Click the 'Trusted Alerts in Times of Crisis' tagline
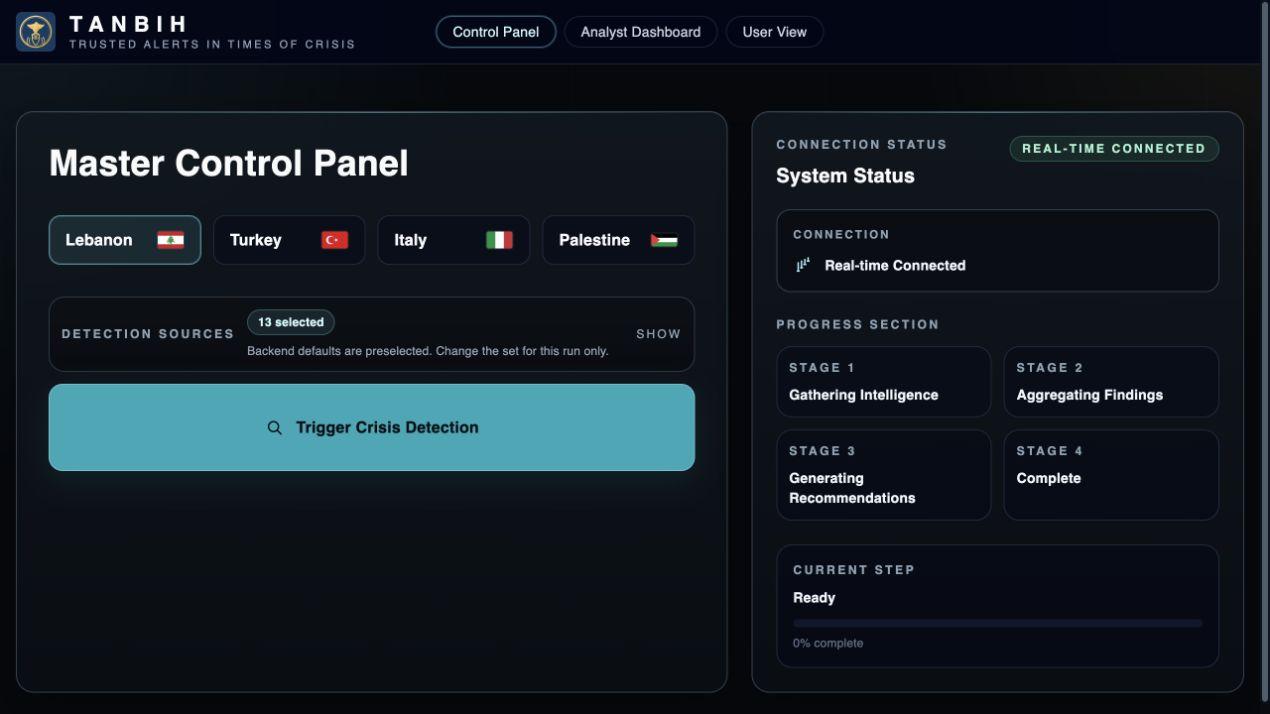Image resolution: width=1270 pixels, height=714 pixels. click(212, 44)
